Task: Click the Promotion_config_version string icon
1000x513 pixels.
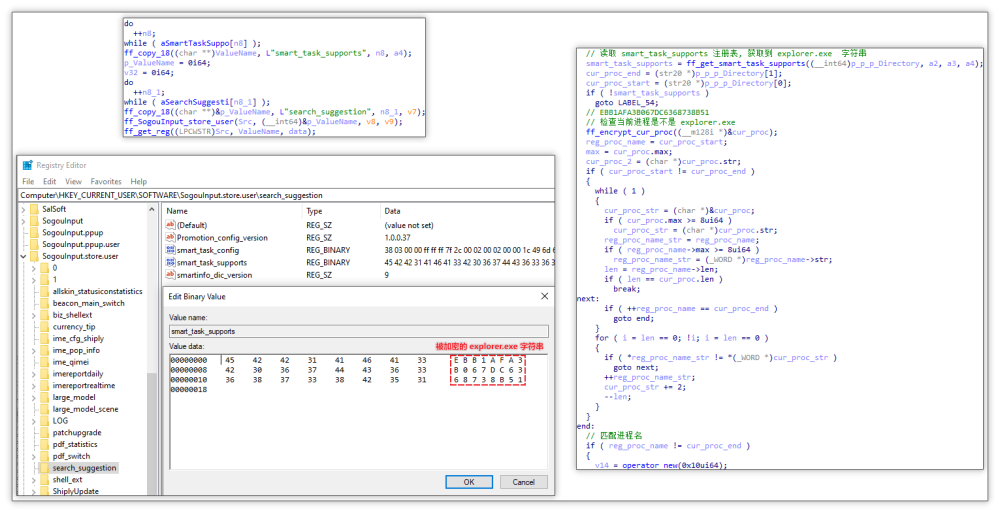Action: (170, 238)
